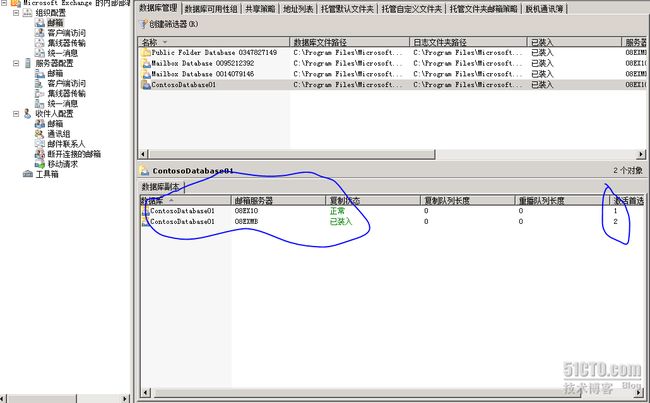Open the 托管文件夹邮箱策略 tab
Screen dimensions: 650x403
[483, 9]
